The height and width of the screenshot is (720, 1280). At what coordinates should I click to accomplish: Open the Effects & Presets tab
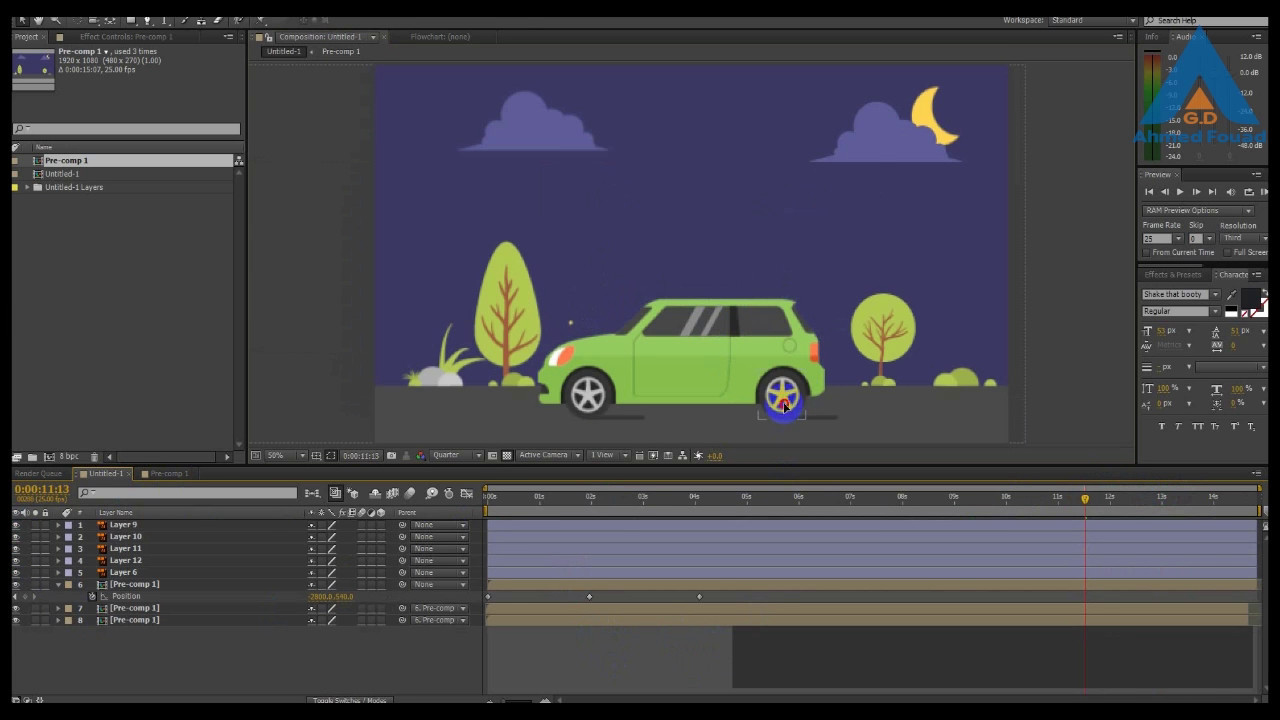click(1173, 275)
